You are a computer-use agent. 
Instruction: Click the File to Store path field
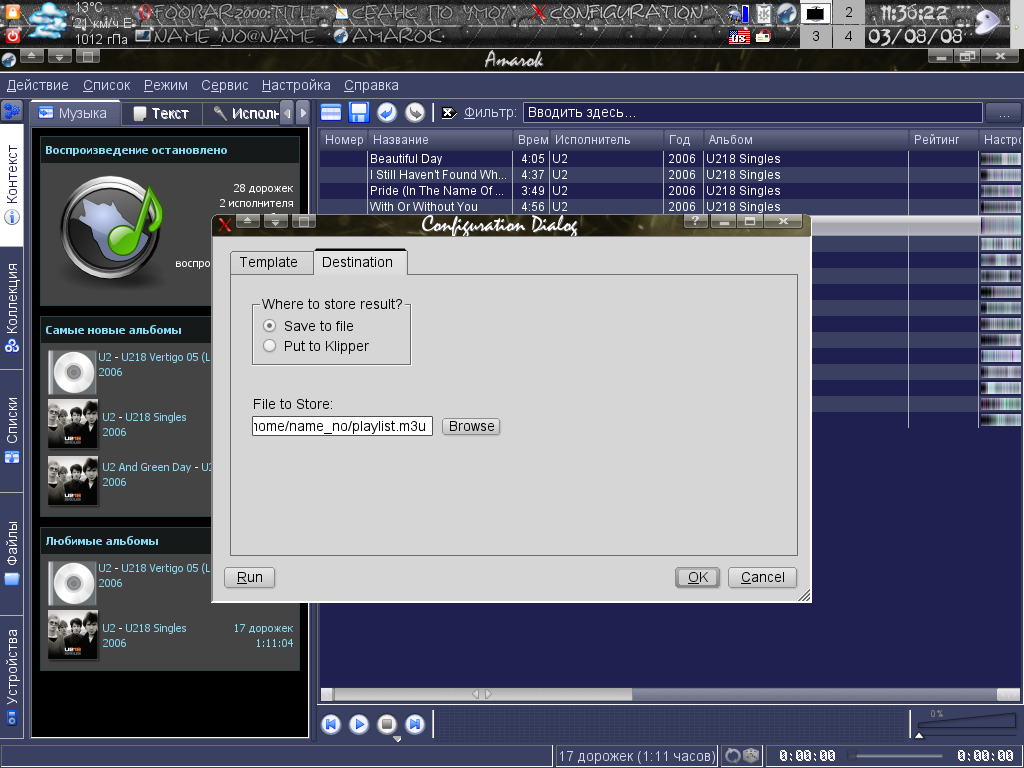[x=342, y=426]
